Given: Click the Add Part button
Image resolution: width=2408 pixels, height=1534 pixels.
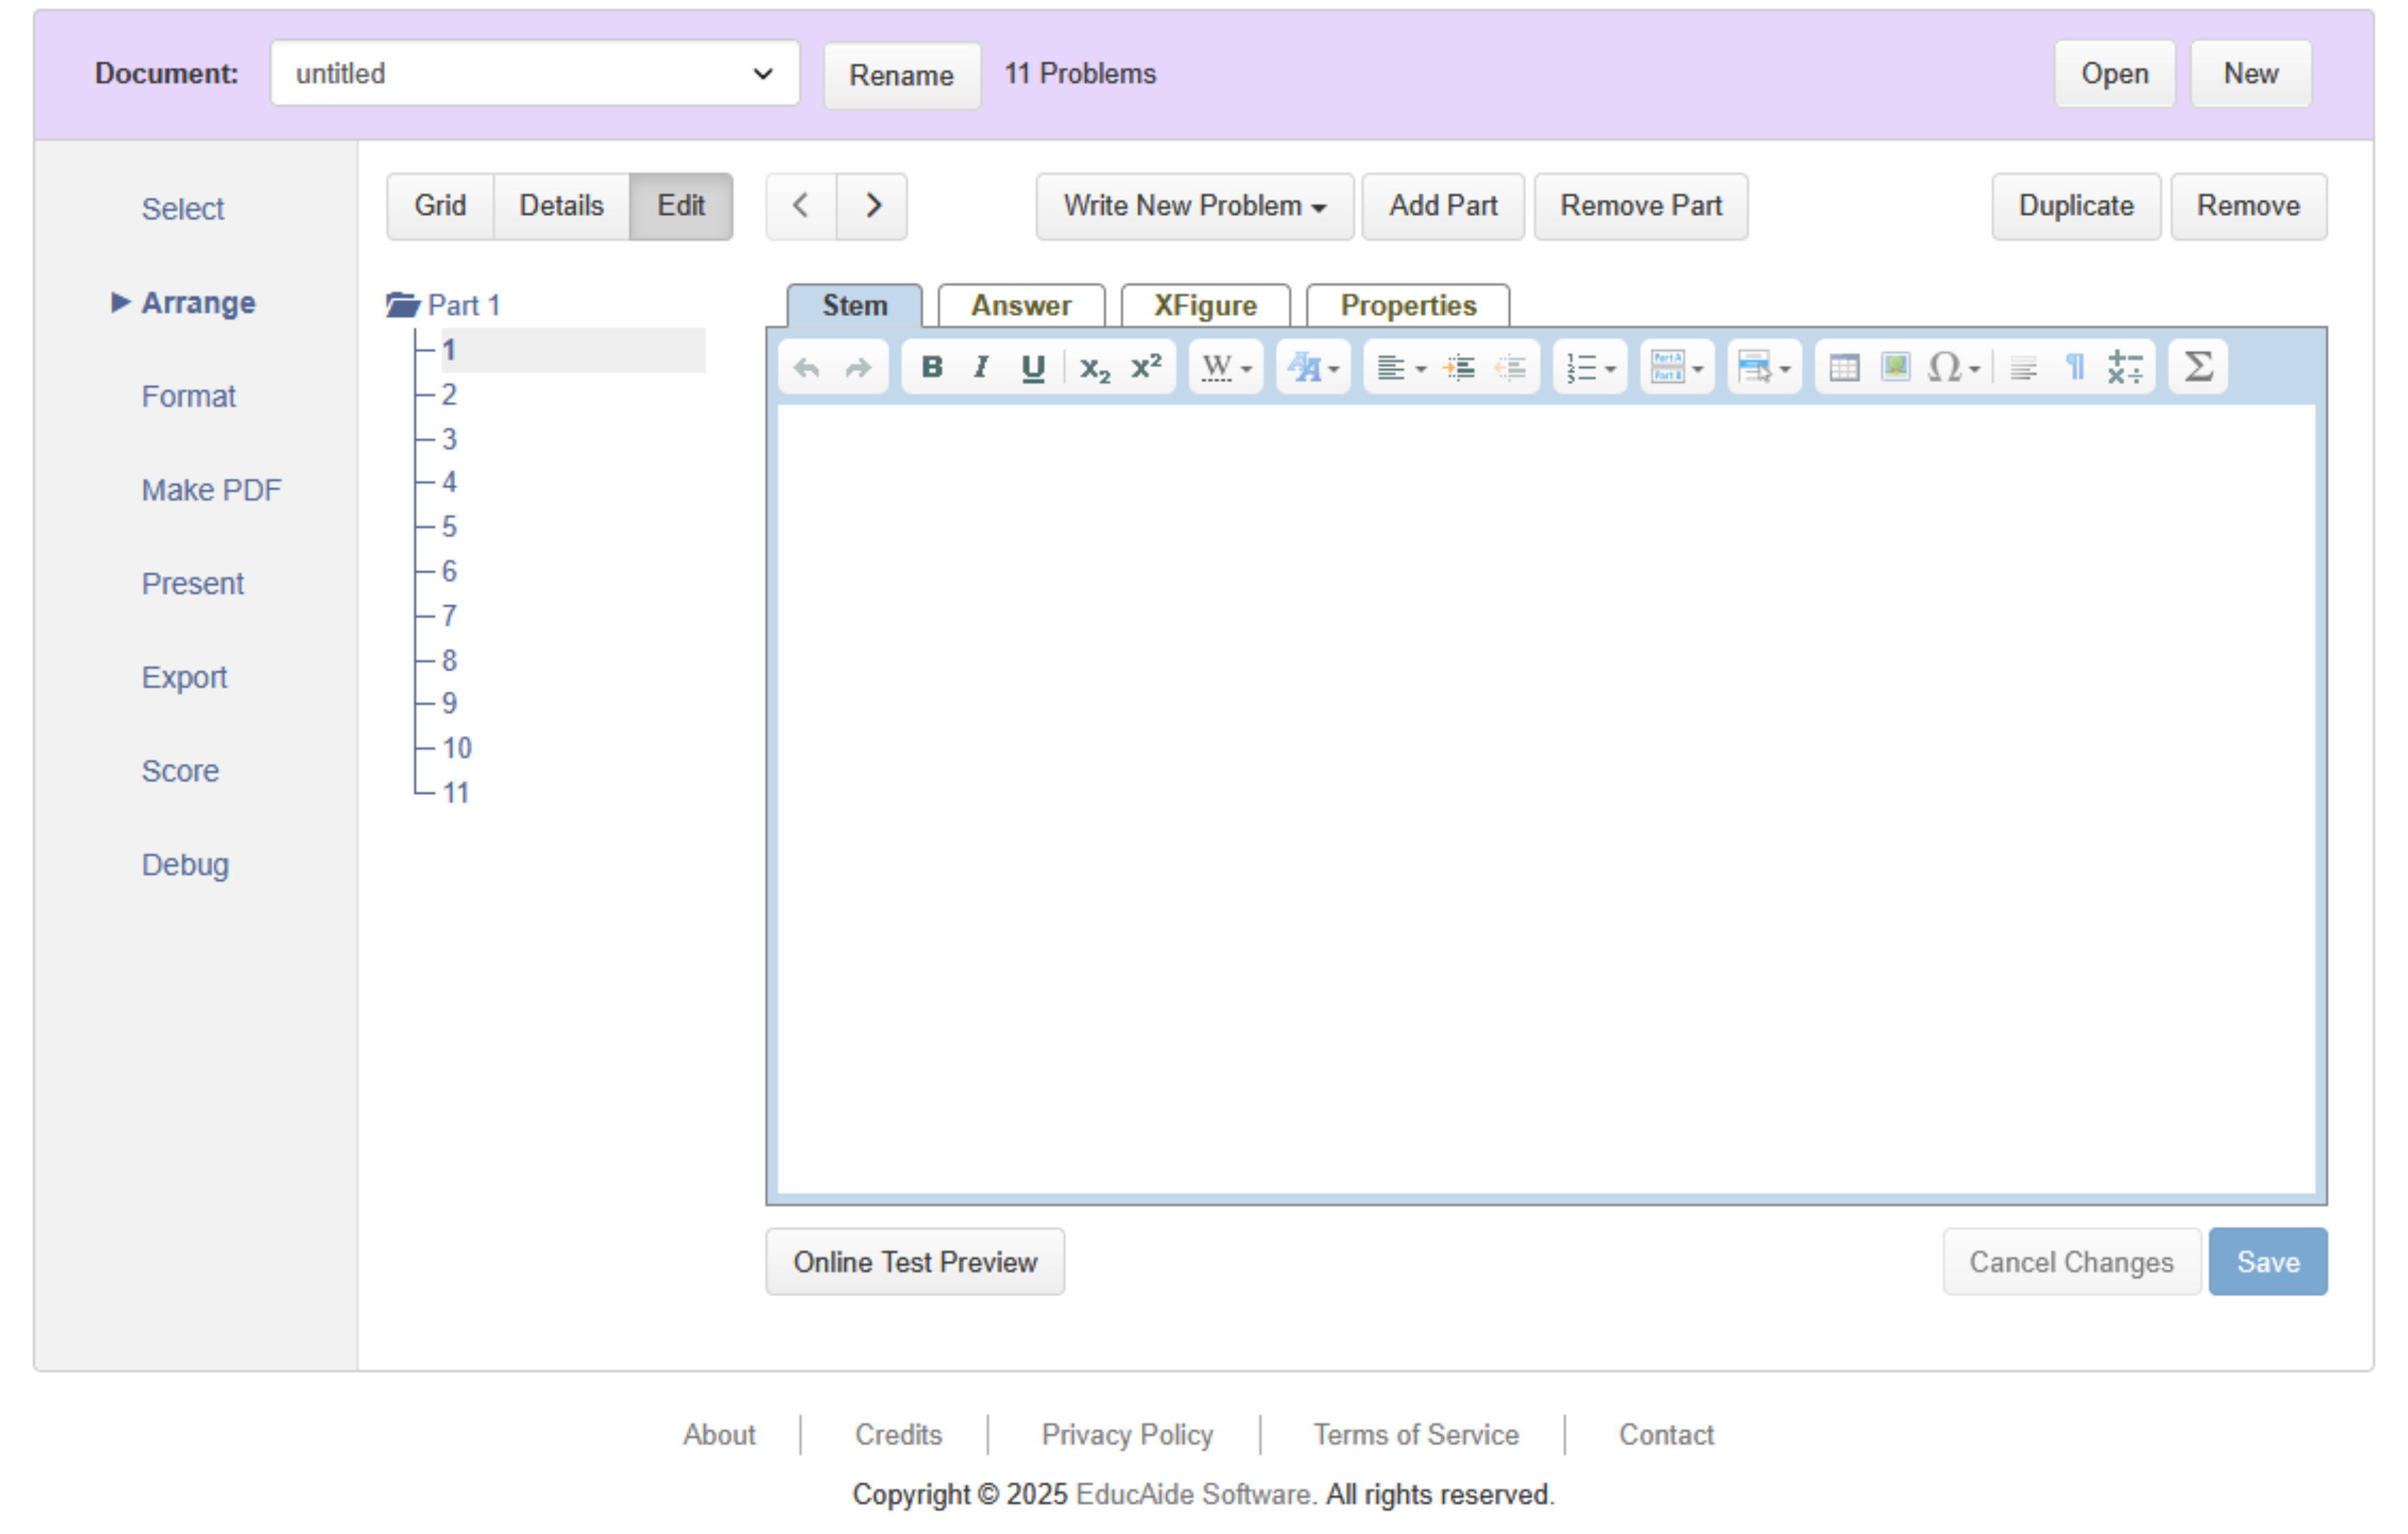Looking at the screenshot, I should tap(1443, 206).
